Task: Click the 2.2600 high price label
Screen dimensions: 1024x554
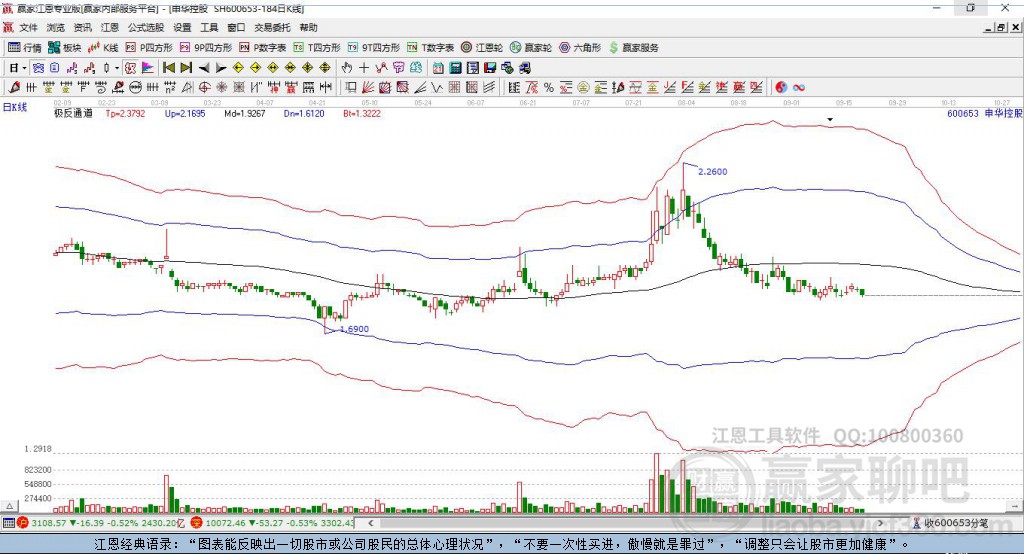Action: coord(712,171)
